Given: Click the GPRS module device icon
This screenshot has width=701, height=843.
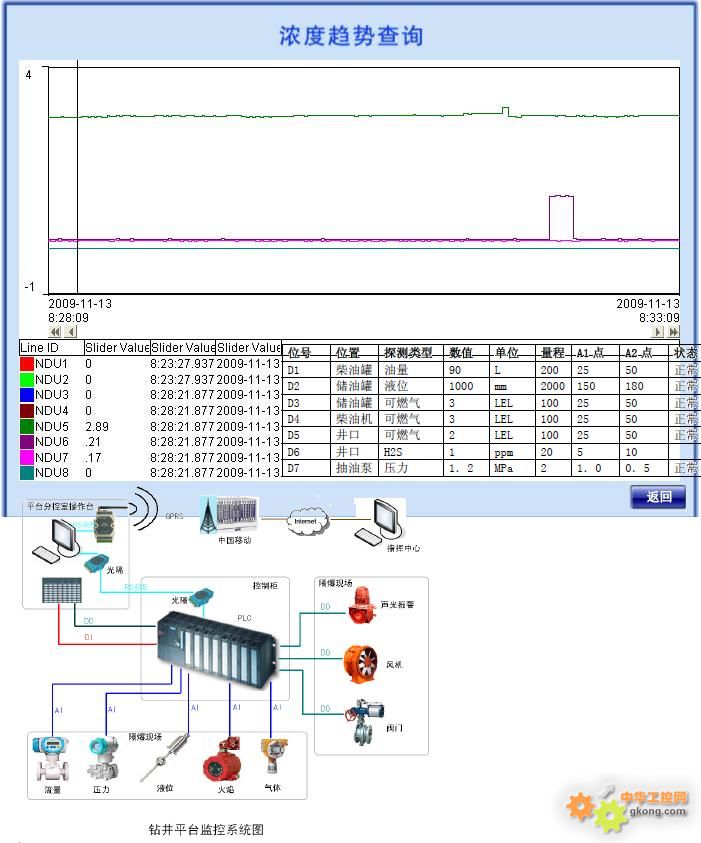Looking at the screenshot, I should coord(104,524).
